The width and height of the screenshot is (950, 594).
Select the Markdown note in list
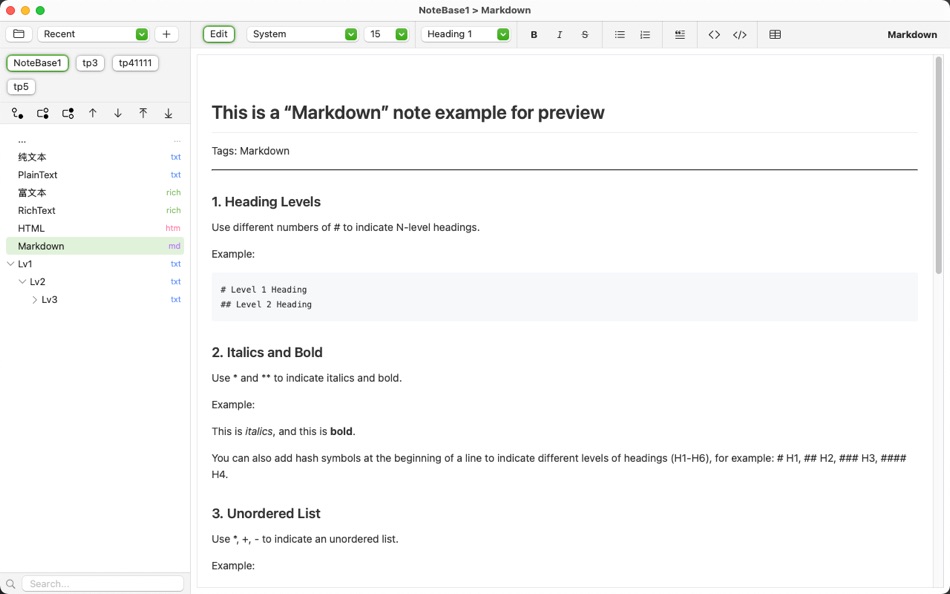point(95,246)
